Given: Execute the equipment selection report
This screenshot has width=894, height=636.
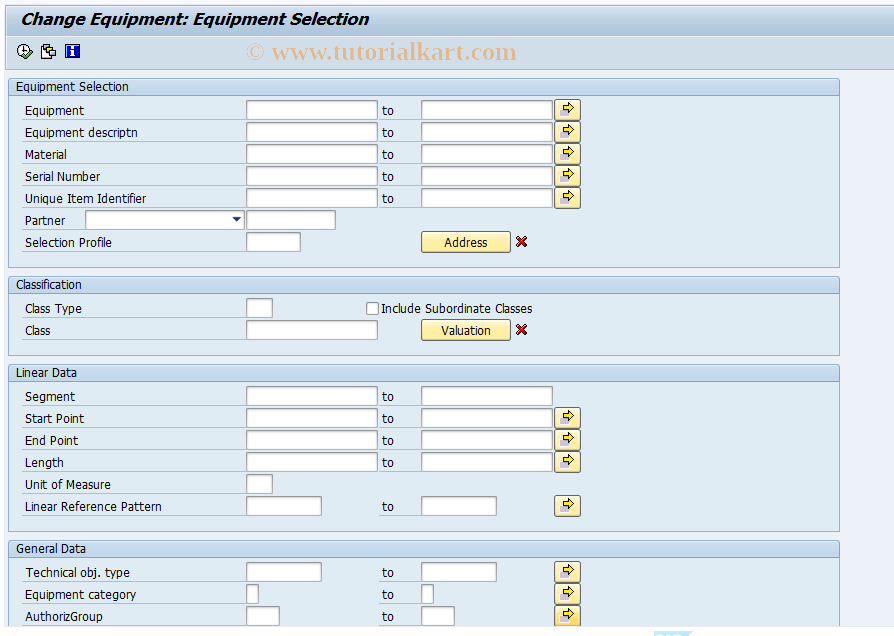Looking at the screenshot, I should coord(24,51).
